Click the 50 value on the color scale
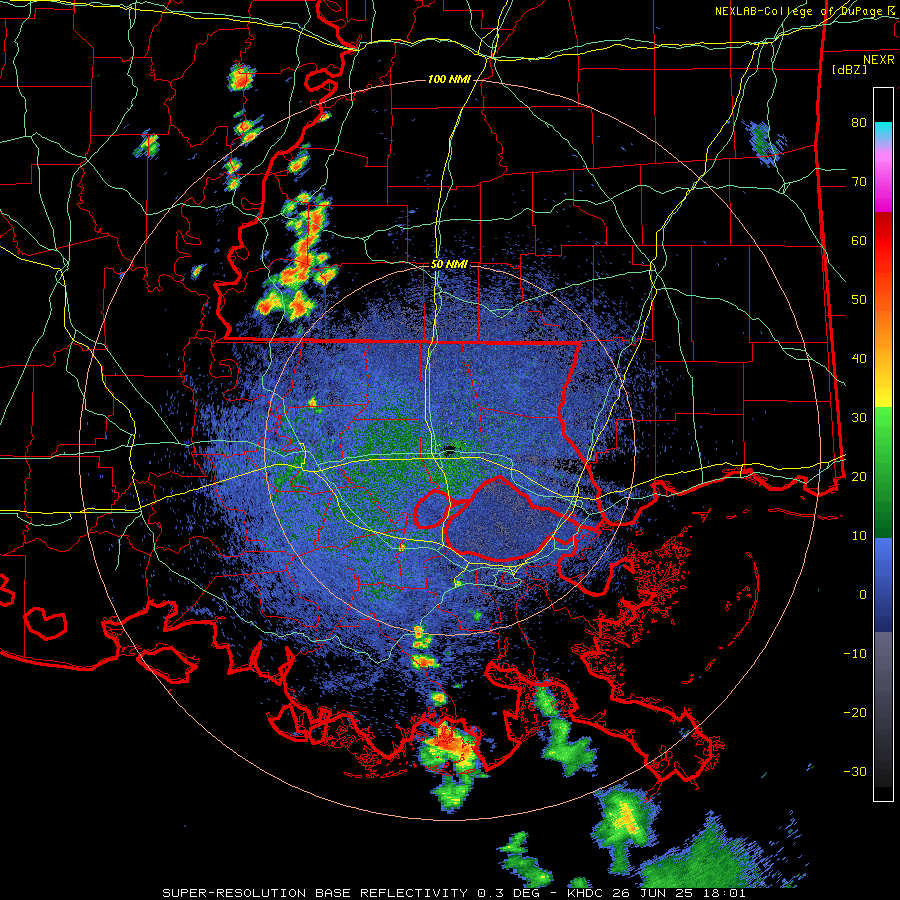 pos(859,300)
